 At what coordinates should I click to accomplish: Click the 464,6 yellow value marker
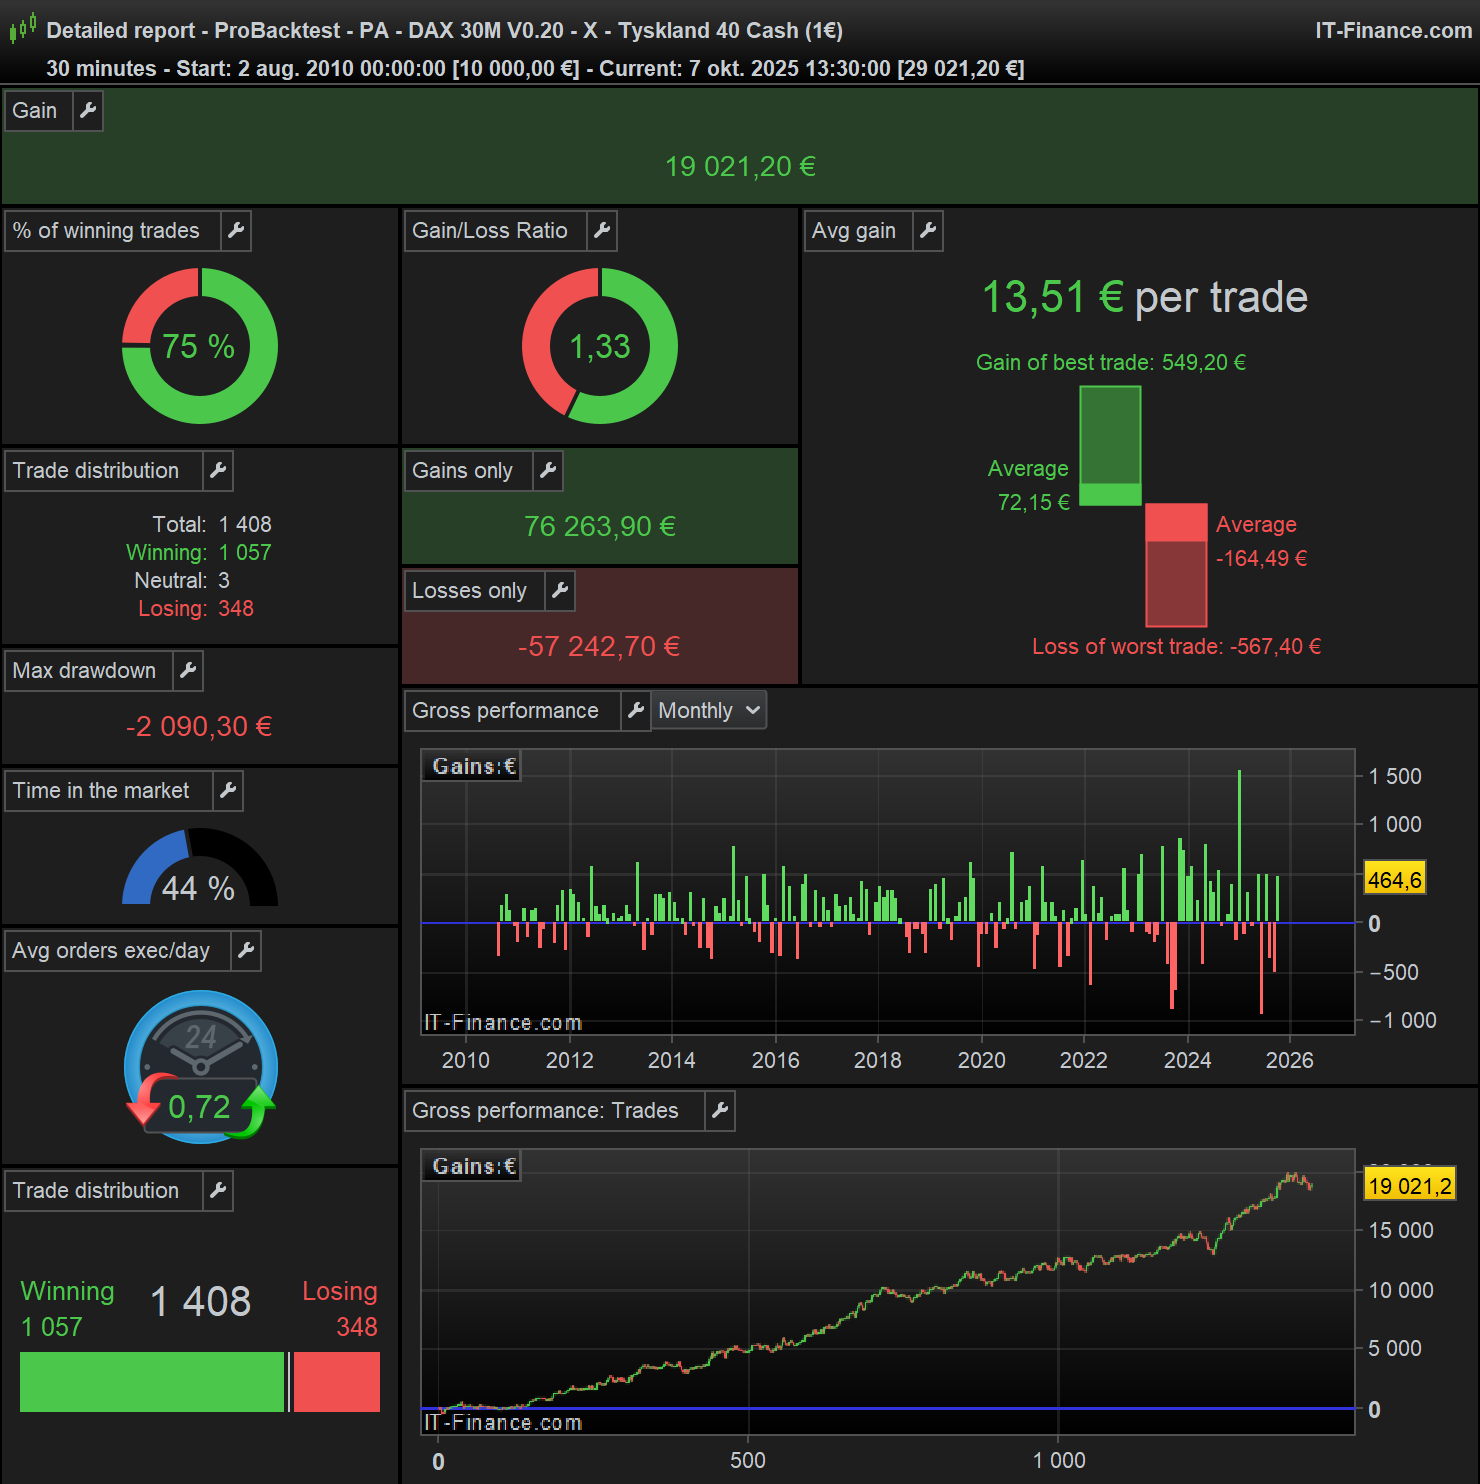pos(1395,880)
